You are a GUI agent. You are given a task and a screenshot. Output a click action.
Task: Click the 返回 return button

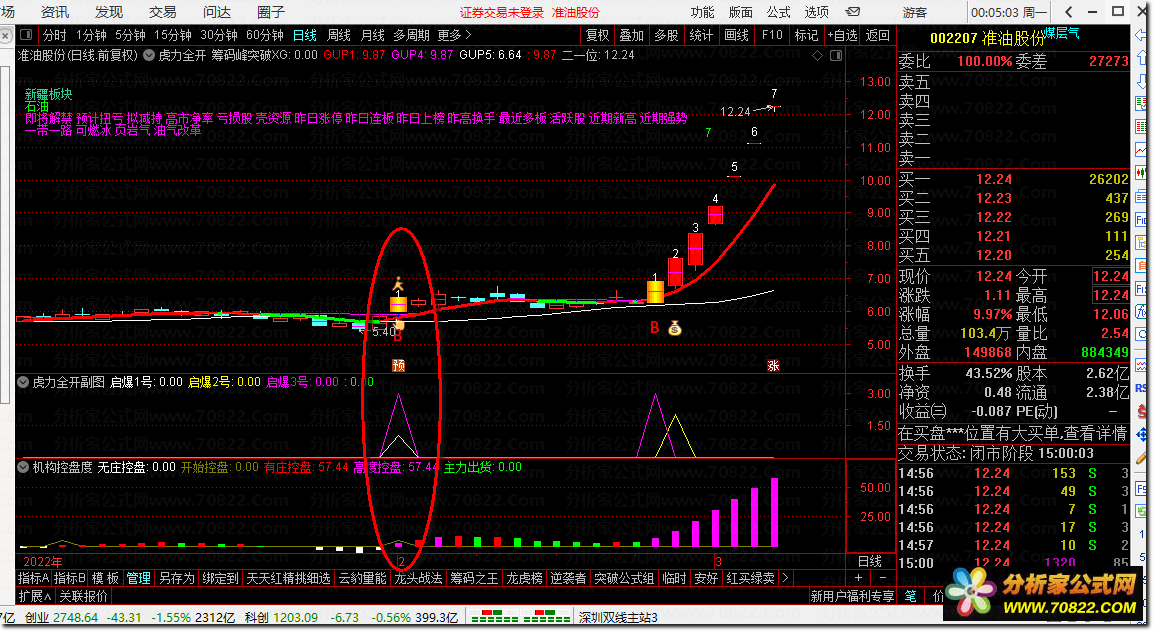click(877, 35)
